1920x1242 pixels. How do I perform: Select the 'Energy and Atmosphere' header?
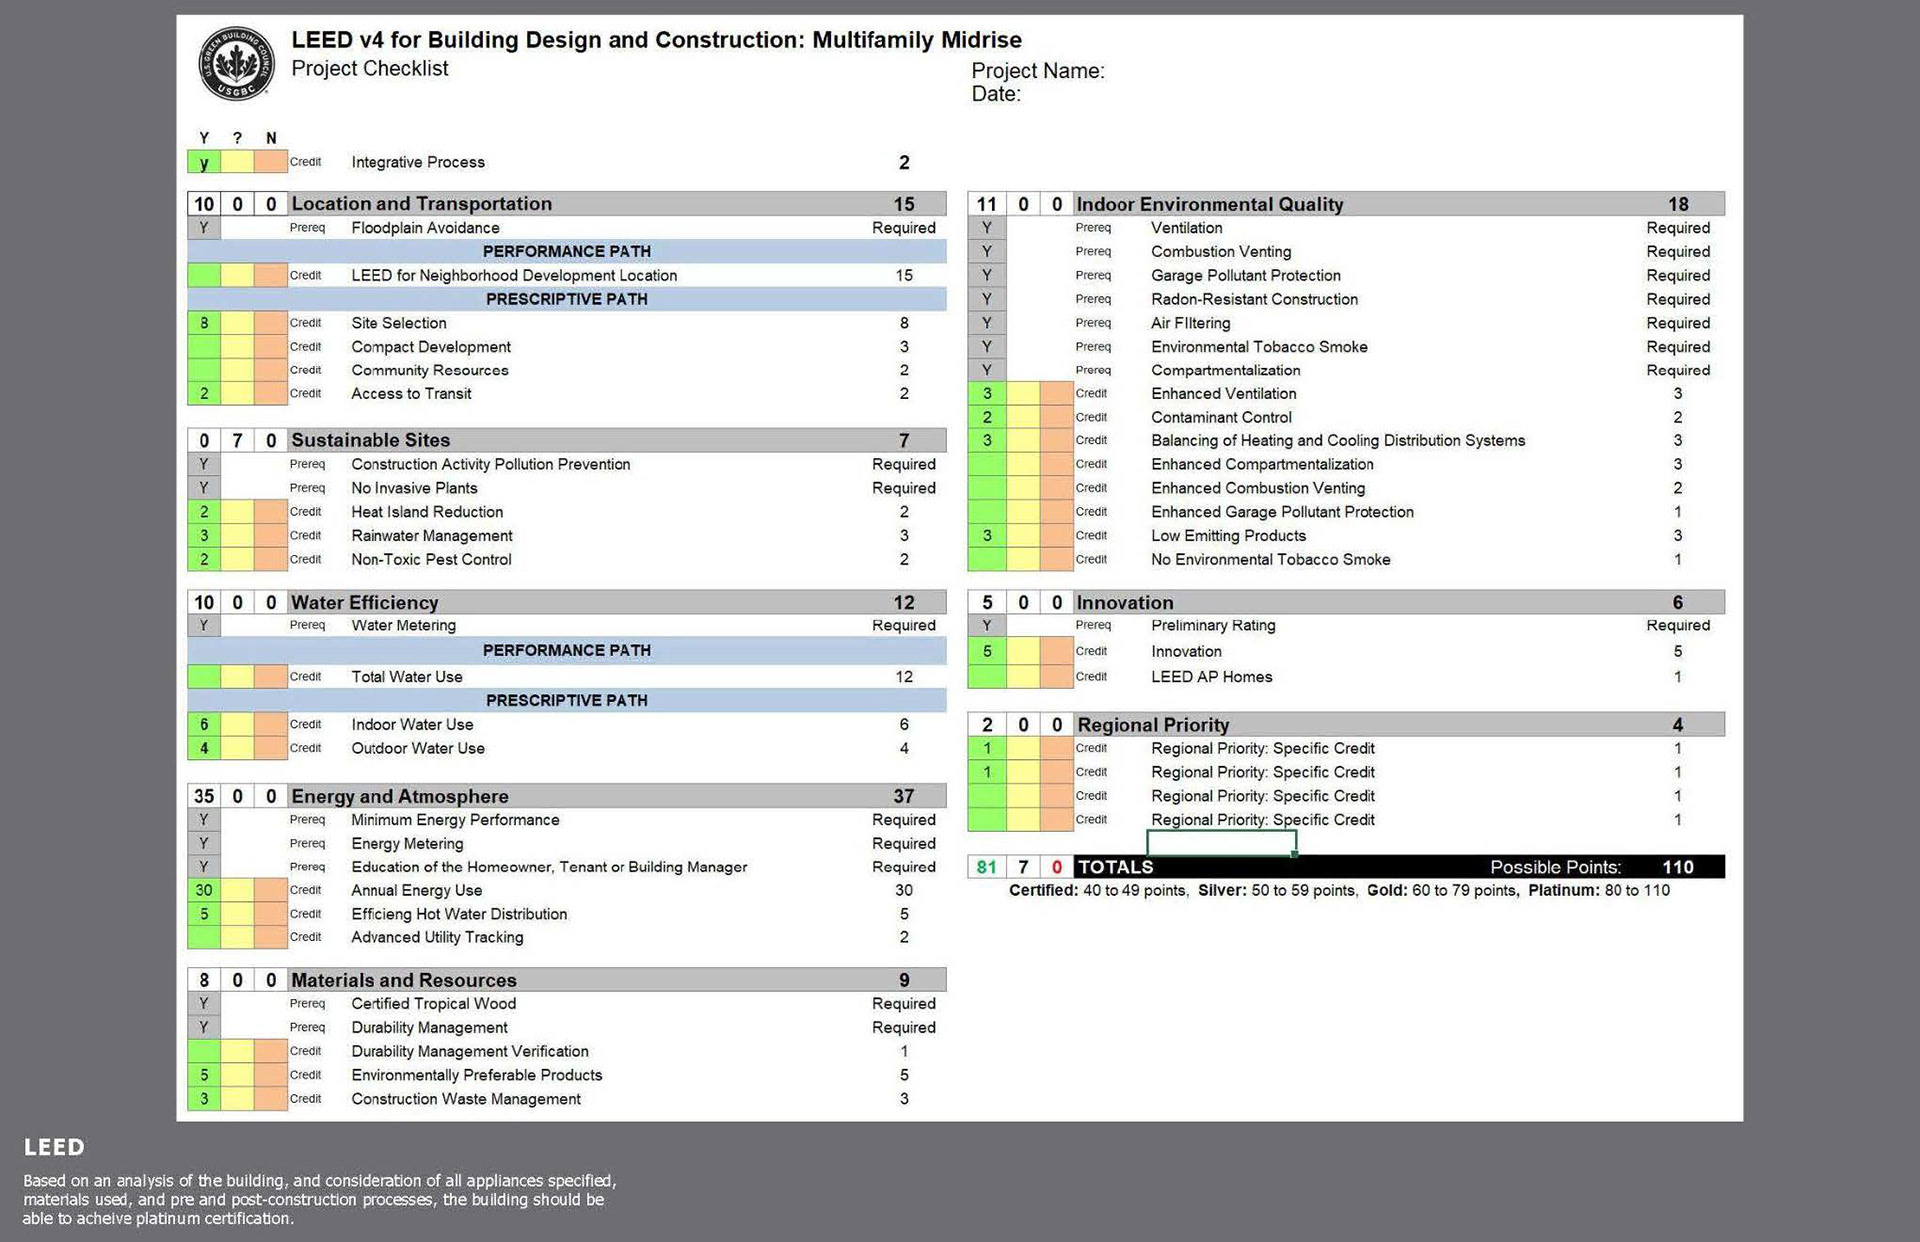coord(400,796)
